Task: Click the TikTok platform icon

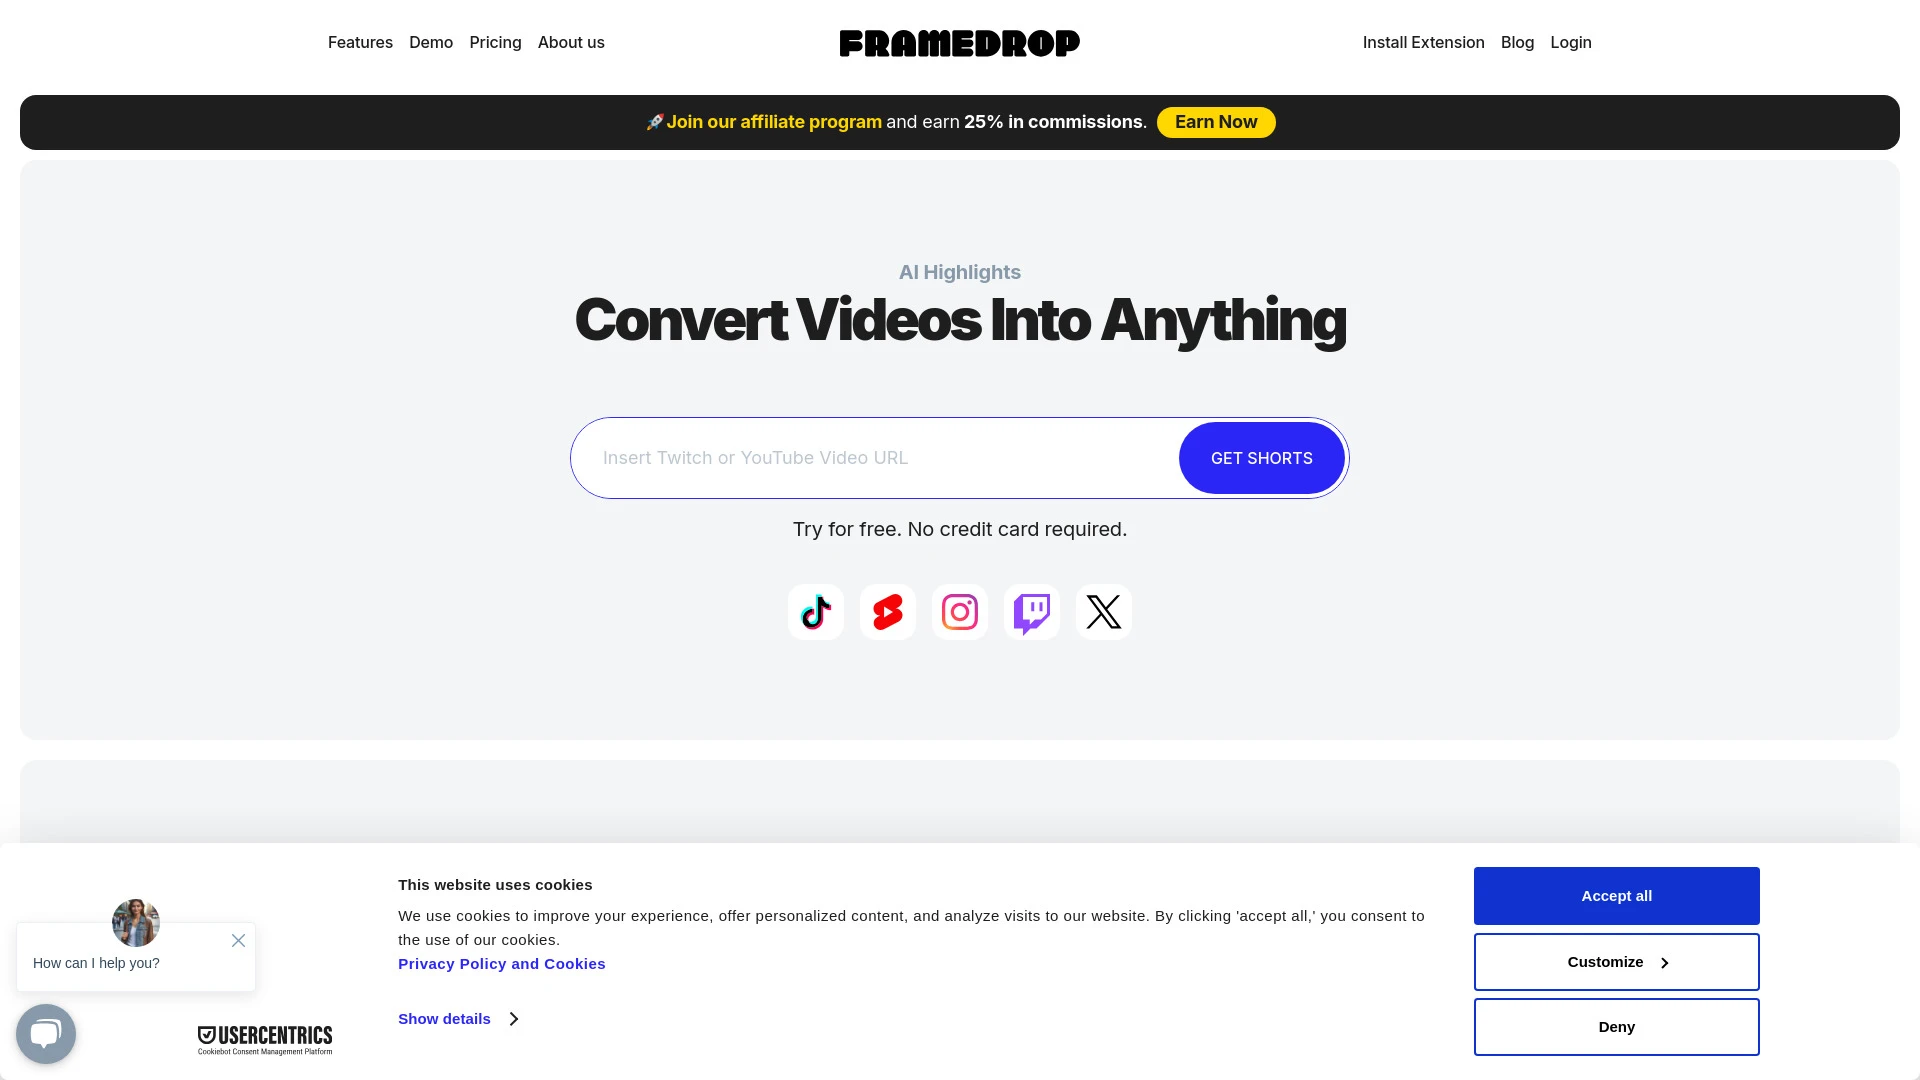Action: tap(815, 611)
